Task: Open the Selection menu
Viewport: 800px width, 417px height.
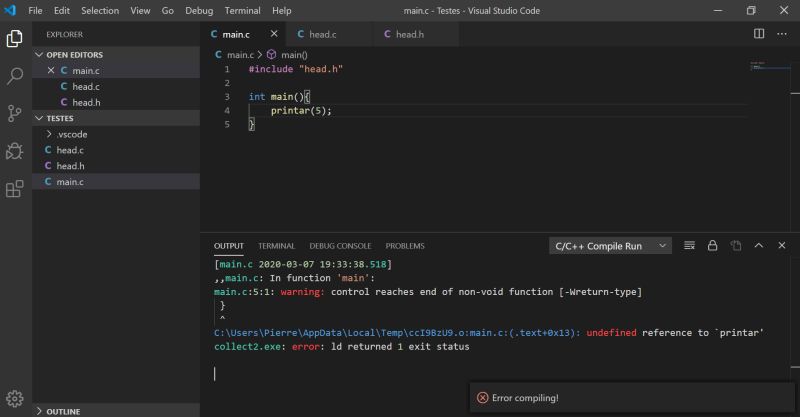Action: tap(100, 10)
